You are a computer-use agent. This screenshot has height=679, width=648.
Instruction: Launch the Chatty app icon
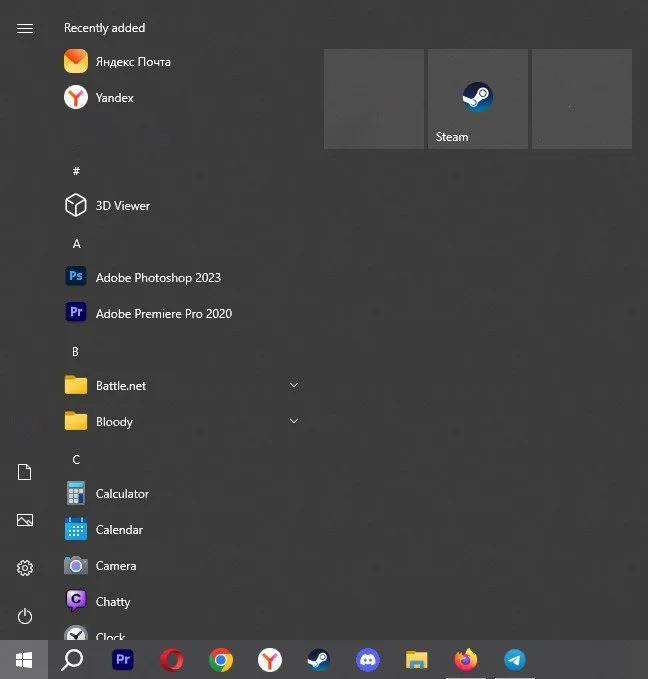[76, 601]
